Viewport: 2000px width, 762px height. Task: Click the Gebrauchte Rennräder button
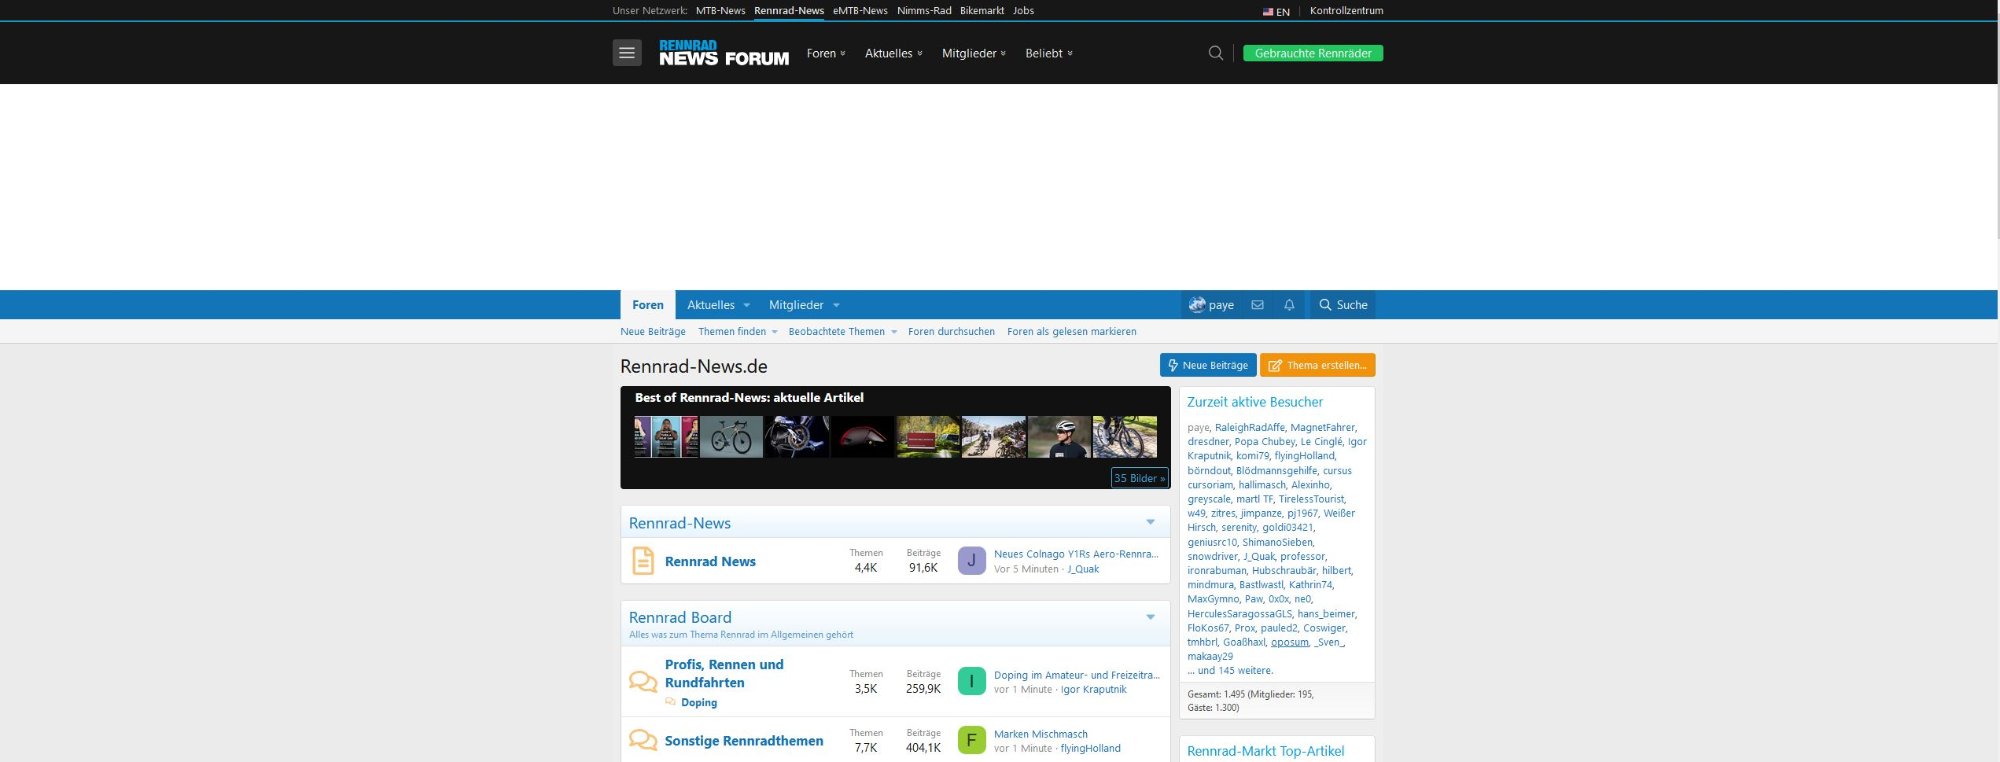tap(1312, 53)
